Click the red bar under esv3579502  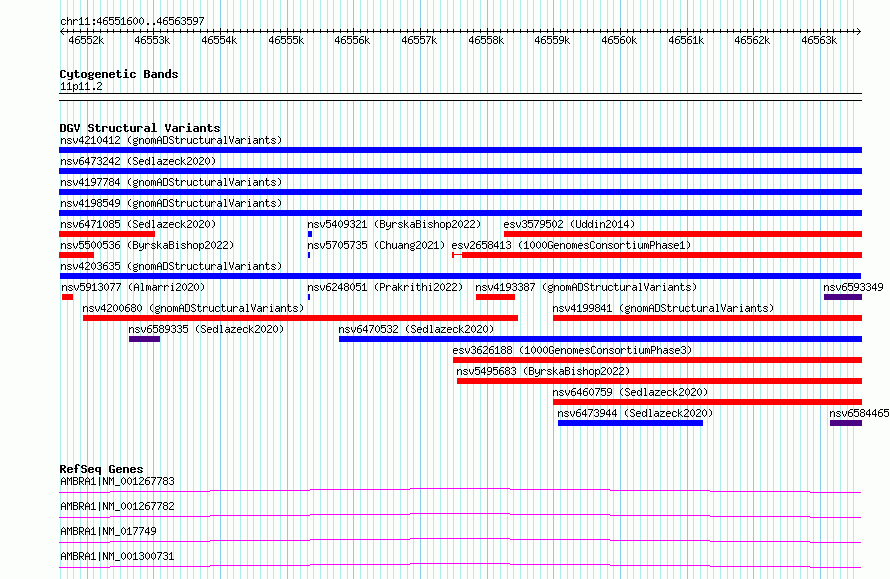point(683,234)
